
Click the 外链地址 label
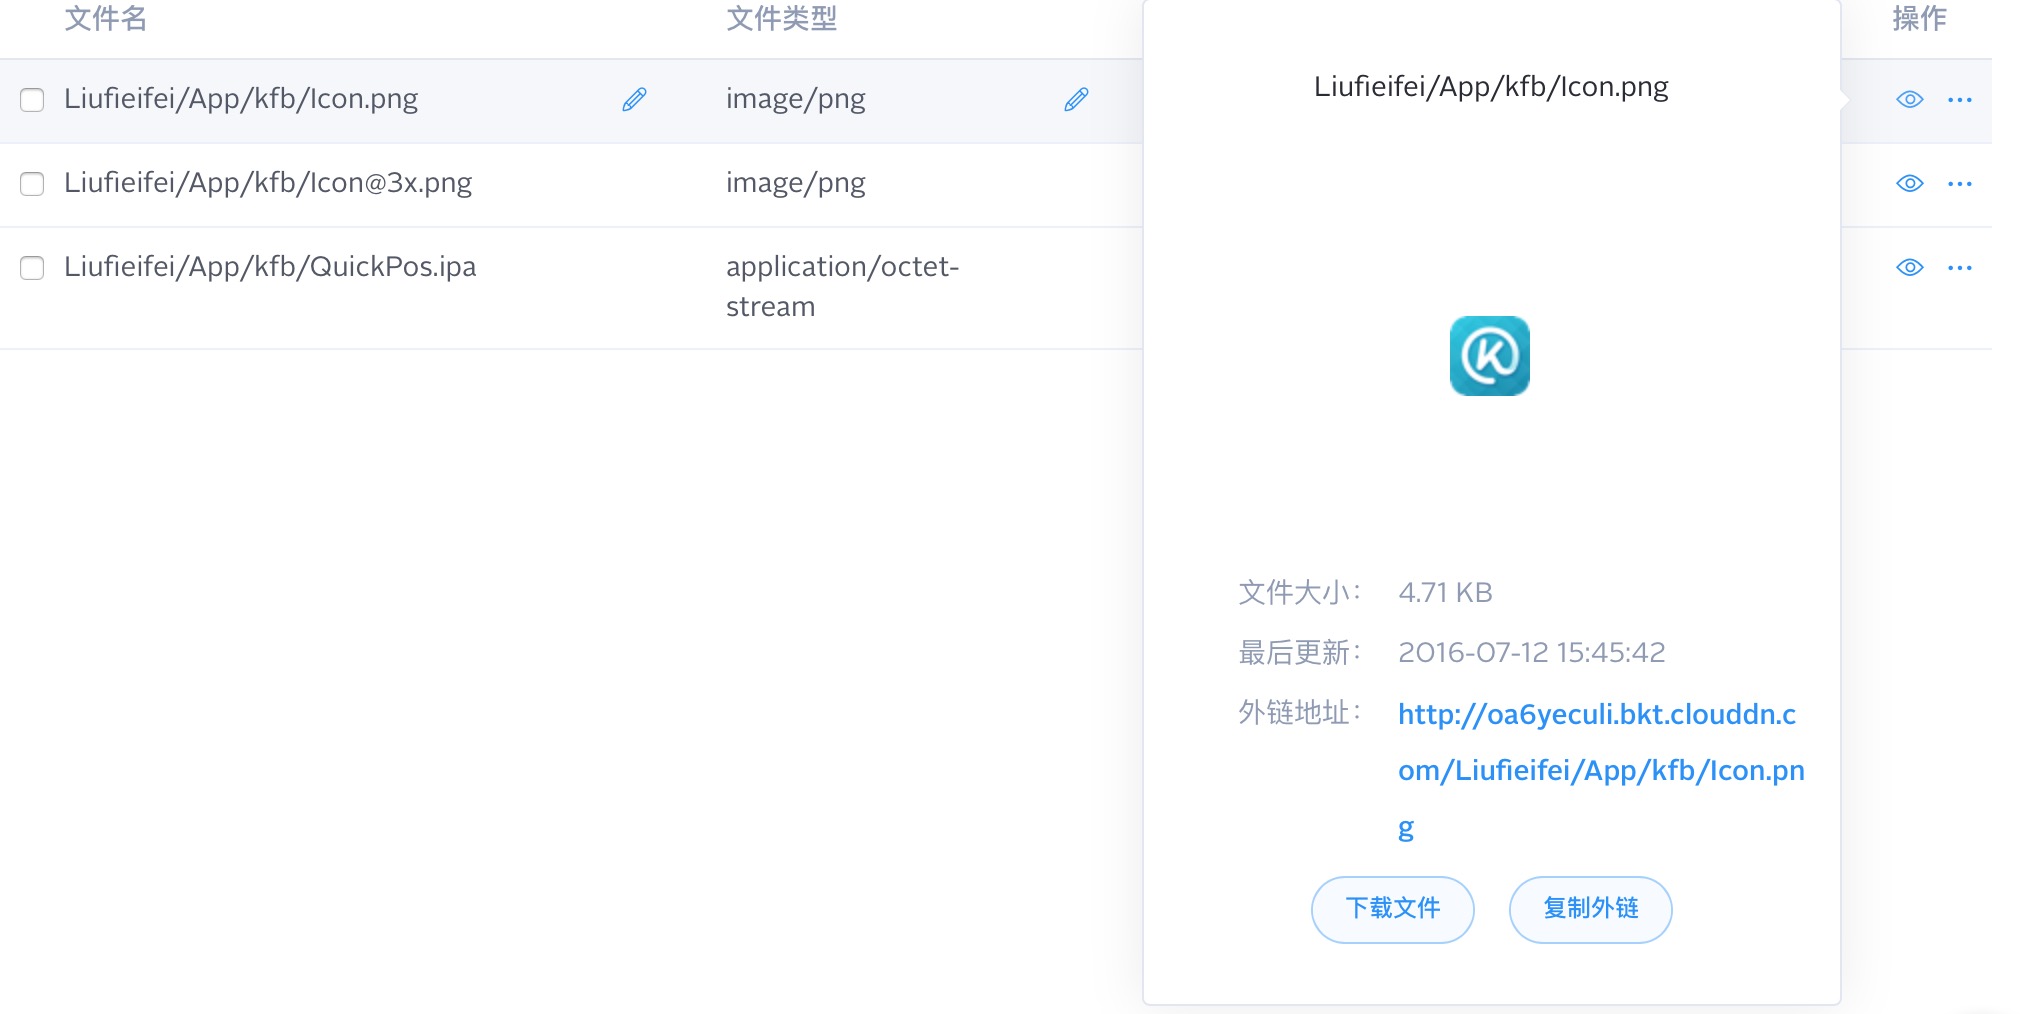1299,713
